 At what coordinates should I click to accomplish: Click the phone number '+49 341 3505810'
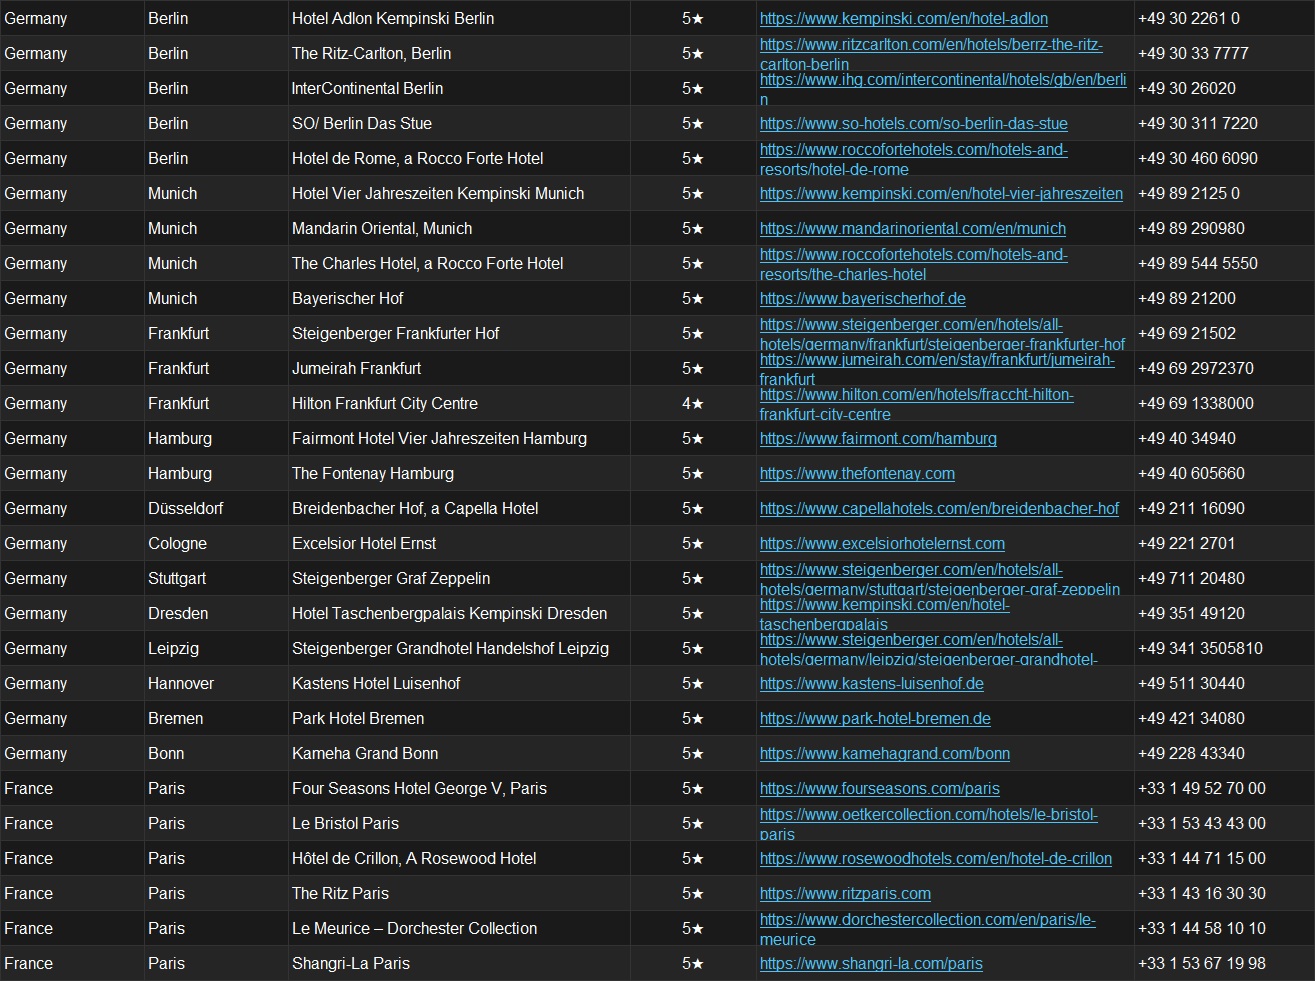click(x=1200, y=648)
